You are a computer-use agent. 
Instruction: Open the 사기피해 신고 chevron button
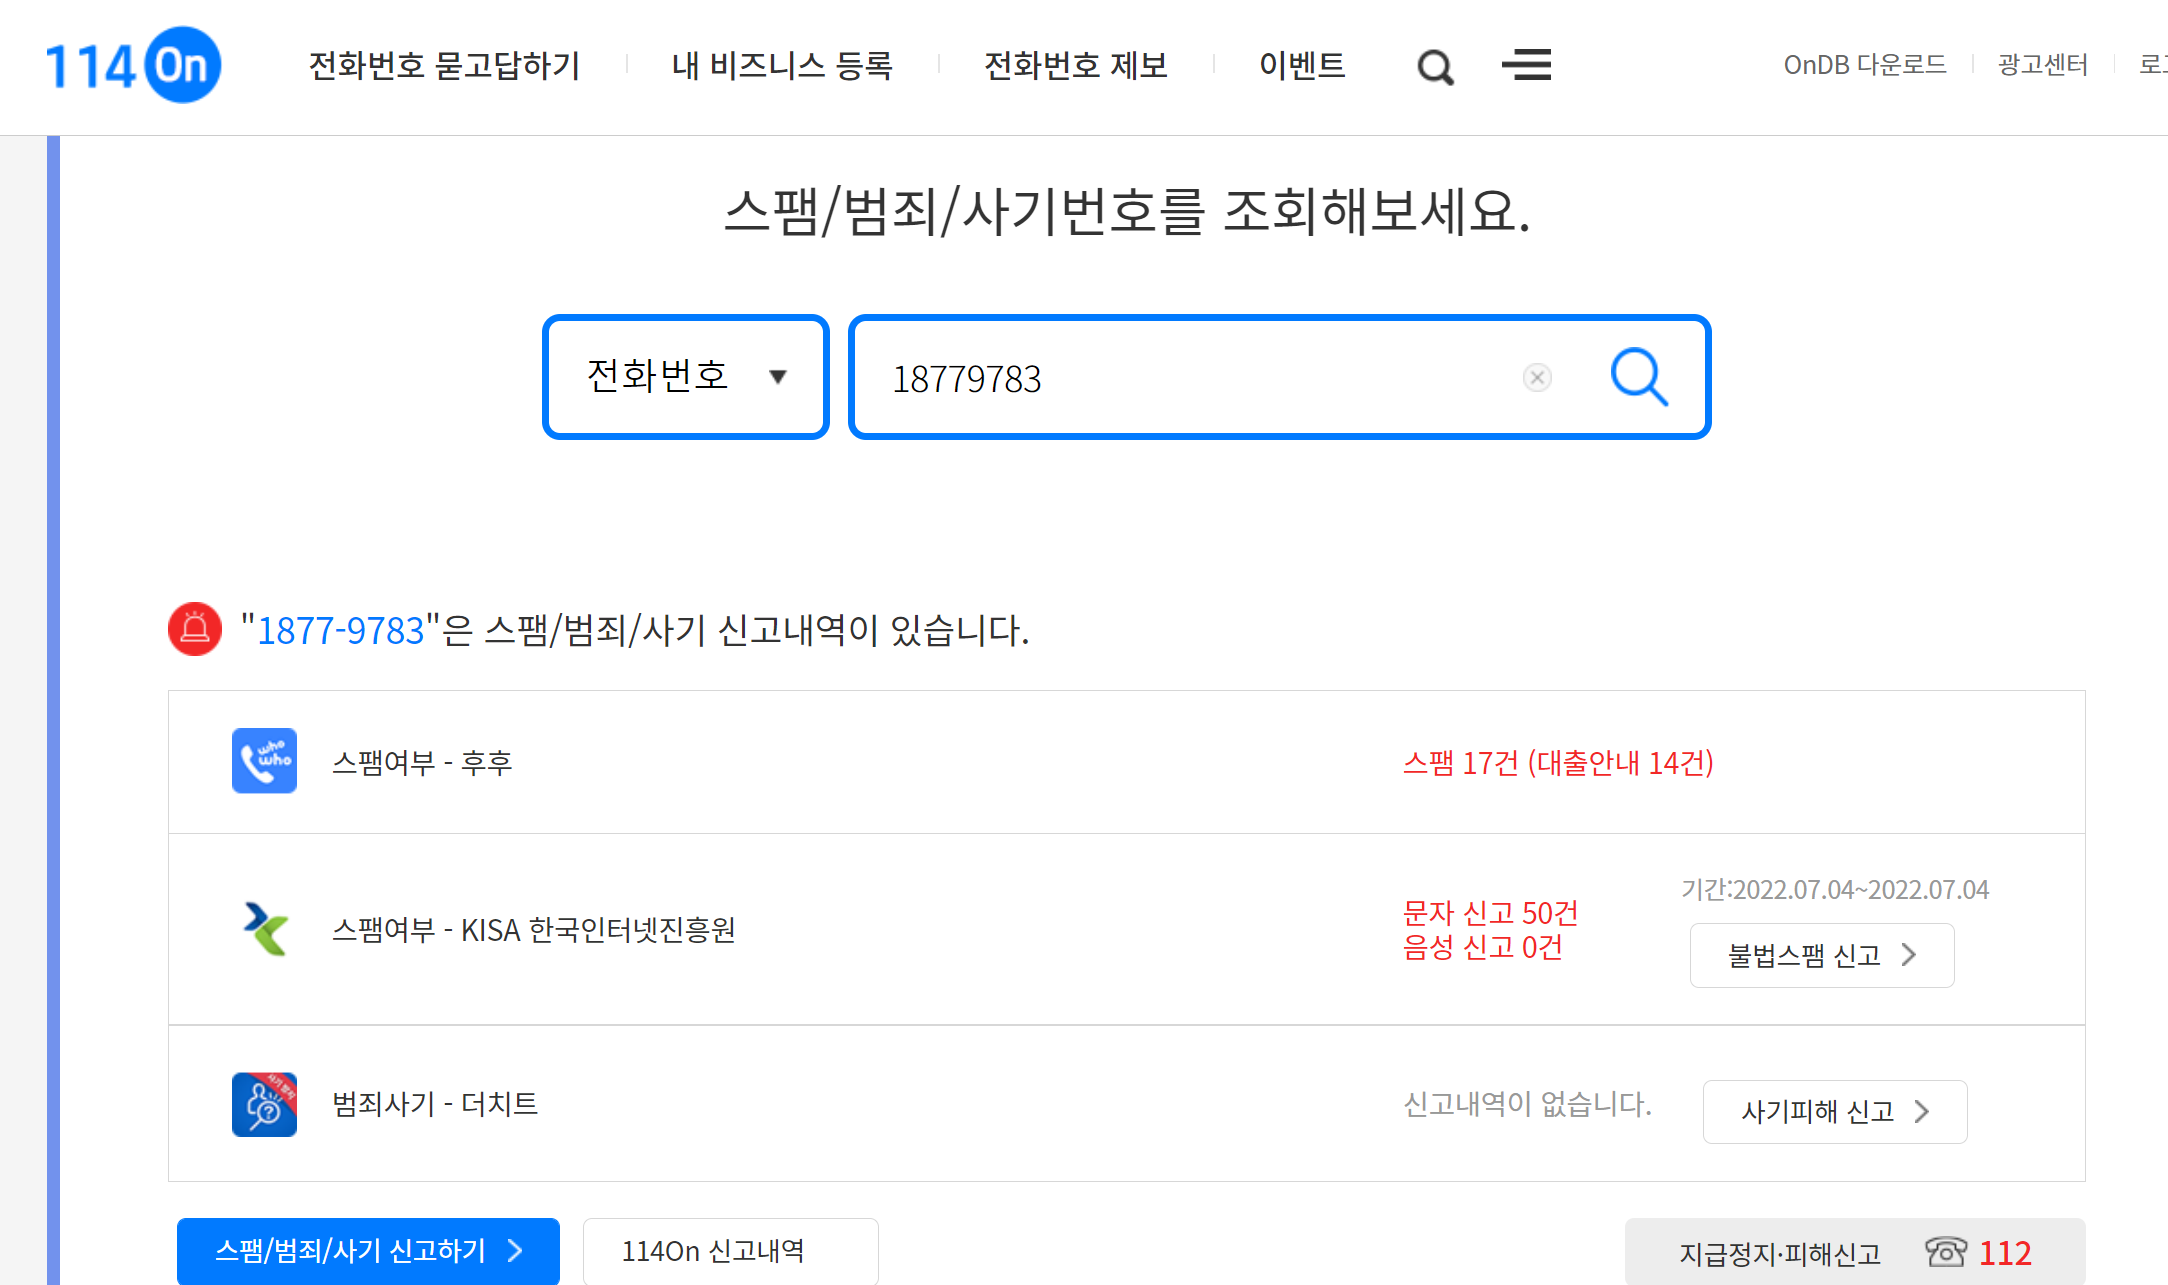click(x=1834, y=1111)
